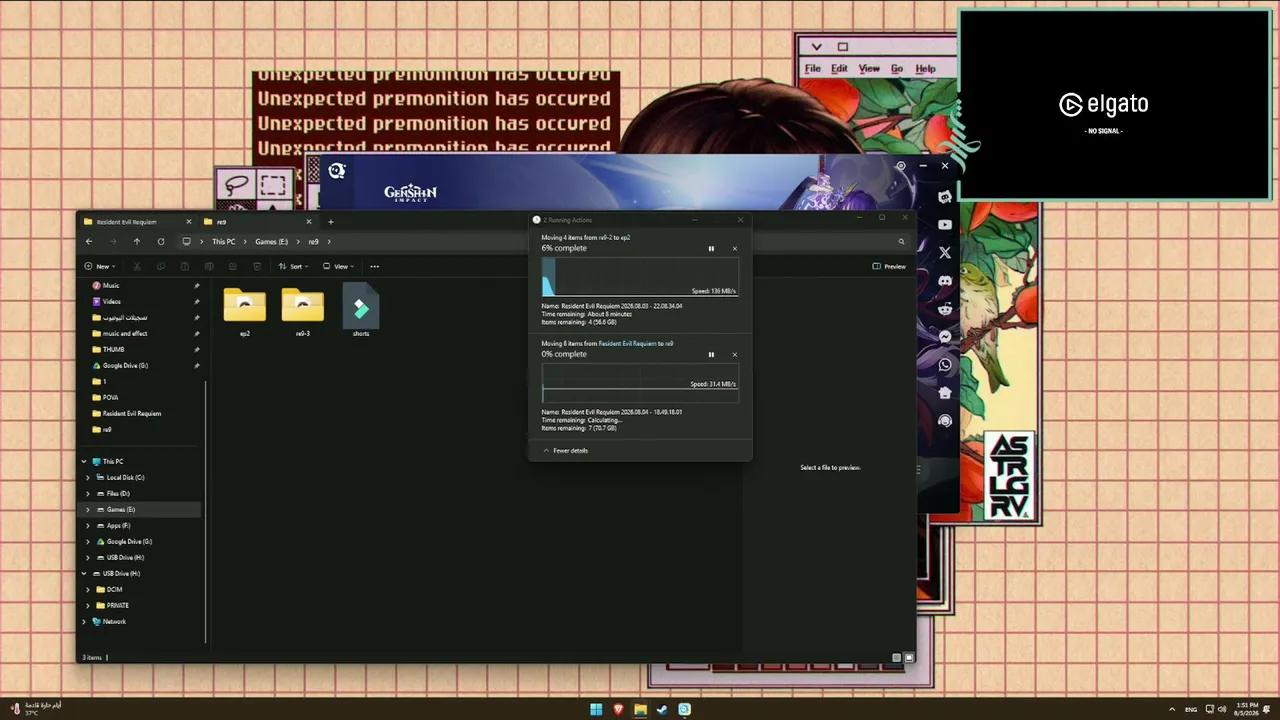Image resolution: width=1280 pixels, height=720 pixels.
Task: Click the clock in the system tray
Action: [1246, 709]
